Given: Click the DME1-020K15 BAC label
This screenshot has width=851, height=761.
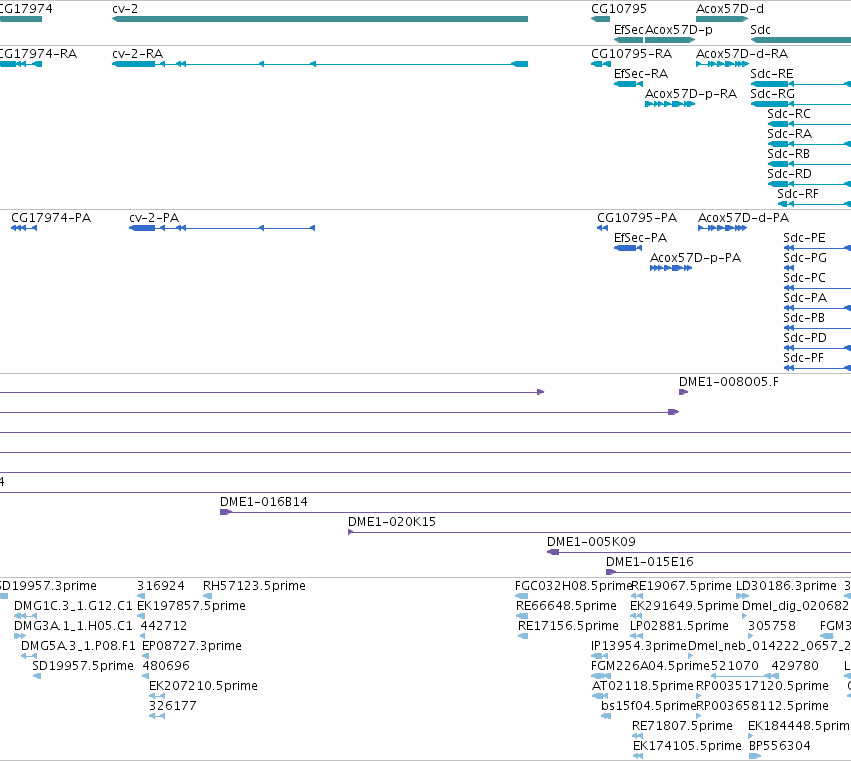Looking at the screenshot, I should [392, 522].
